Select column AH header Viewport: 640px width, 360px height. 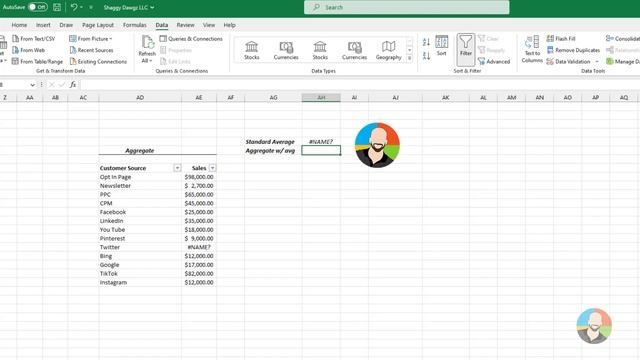[321, 98]
